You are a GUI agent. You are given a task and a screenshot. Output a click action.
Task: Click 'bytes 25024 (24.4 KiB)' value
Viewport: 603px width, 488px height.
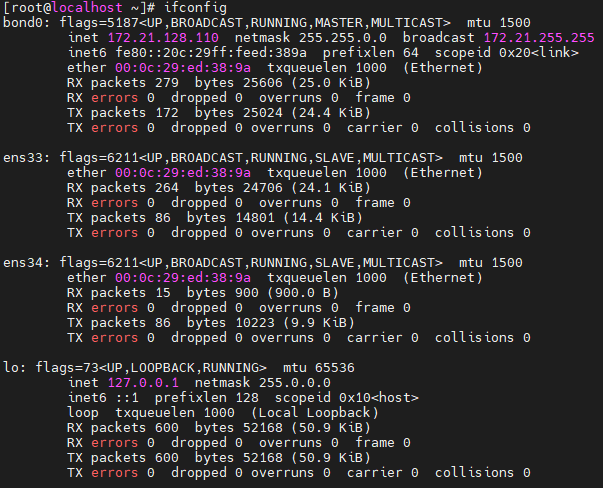[x=283, y=113]
